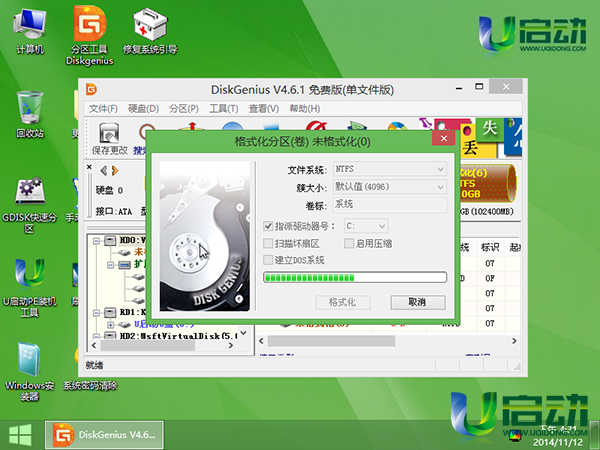The width and height of the screenshot is (600, 450).
Task: Toggle the 指派驱动器号 checkbox
Action: pyautogui.click(x=268, y=226)
